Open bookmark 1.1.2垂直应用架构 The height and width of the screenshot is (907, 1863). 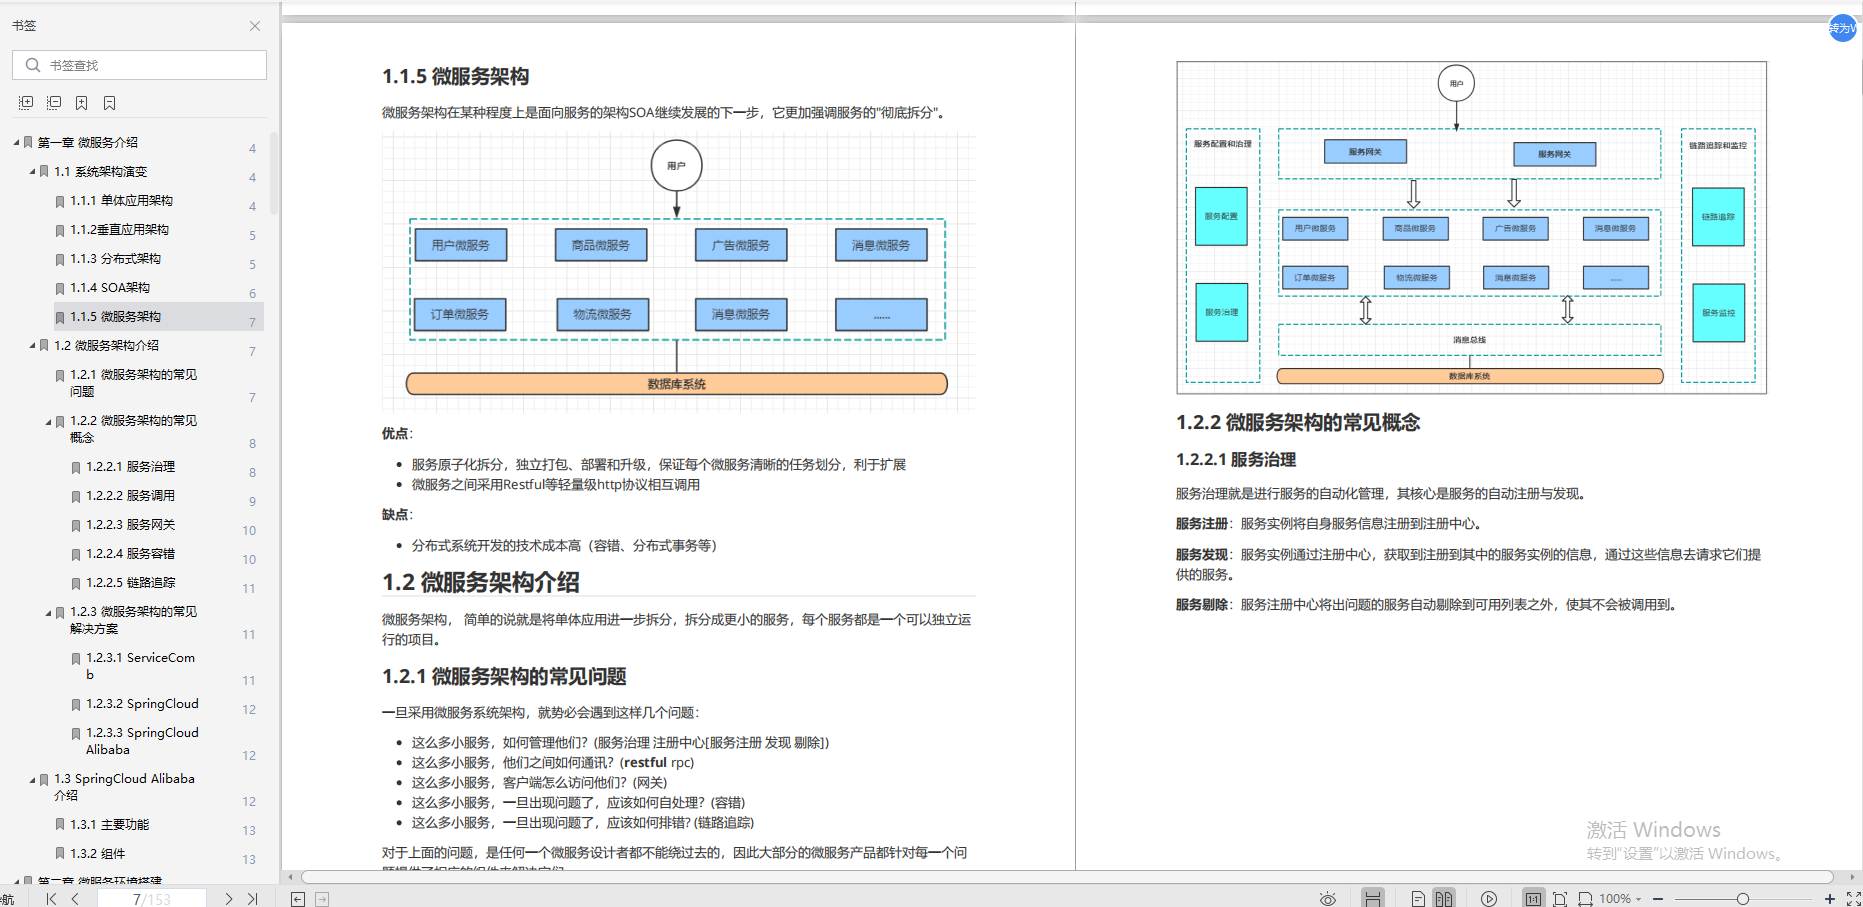(119, 229)
